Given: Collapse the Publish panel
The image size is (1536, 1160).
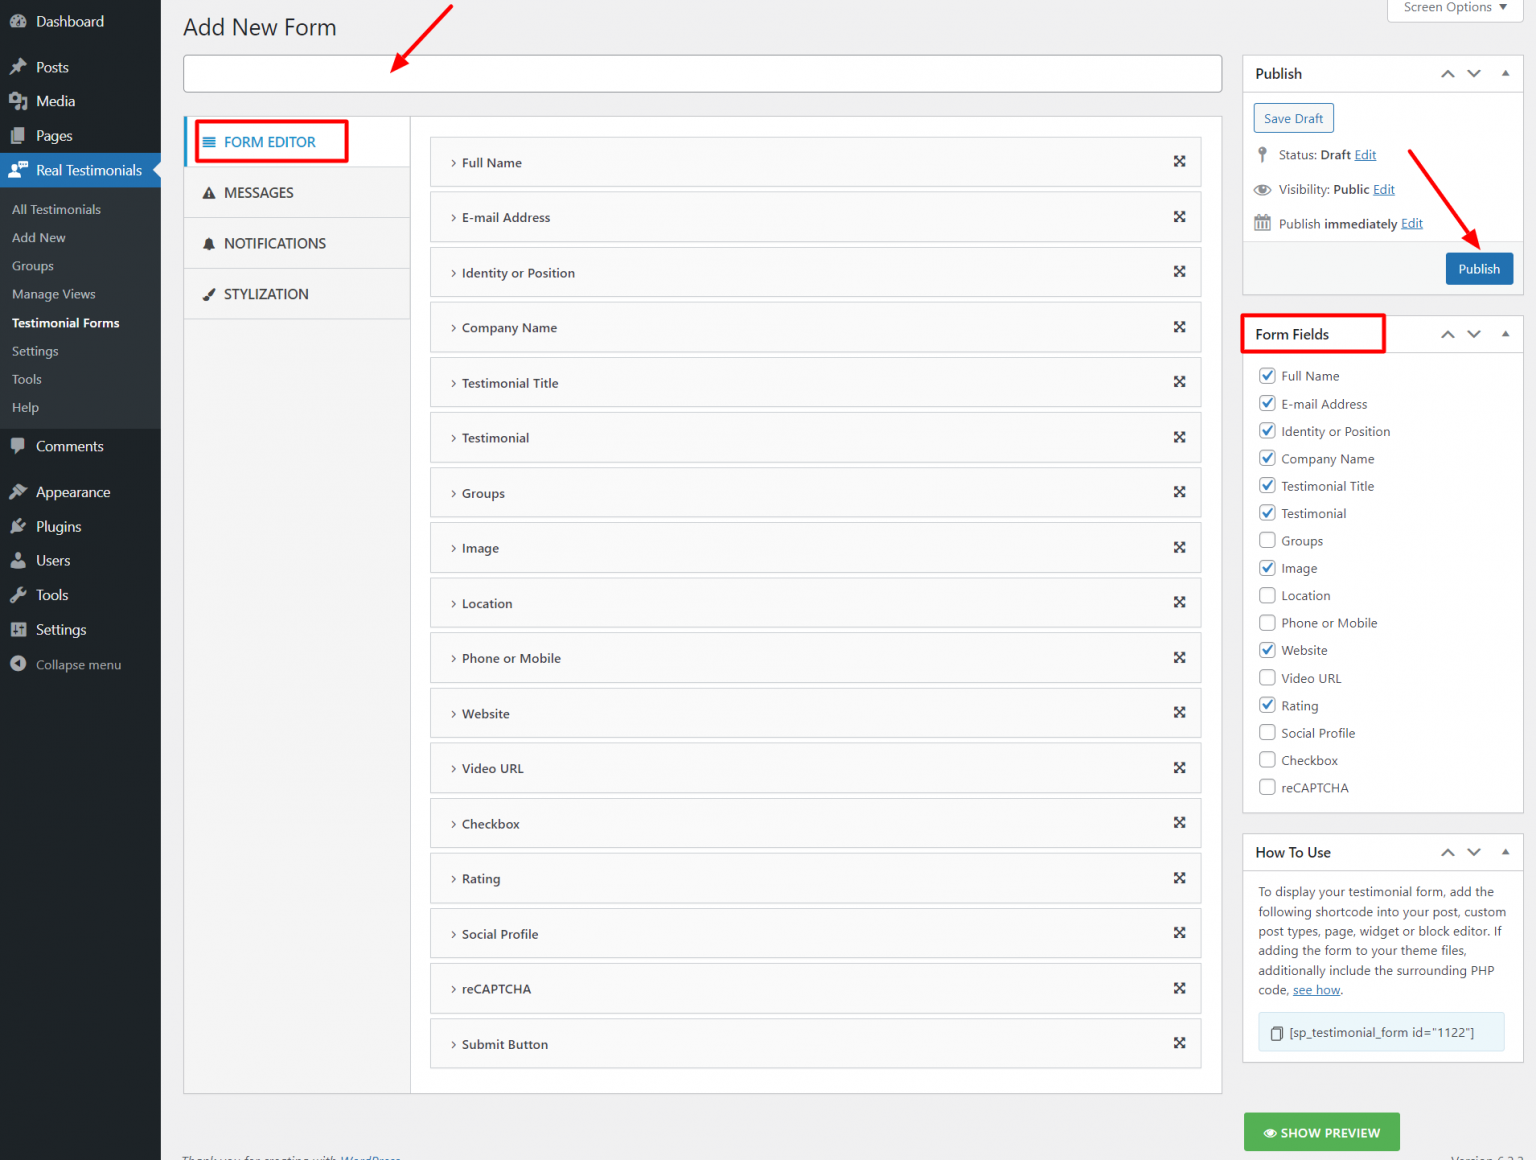Looking at the screenshot, I should pos(1505,73).
